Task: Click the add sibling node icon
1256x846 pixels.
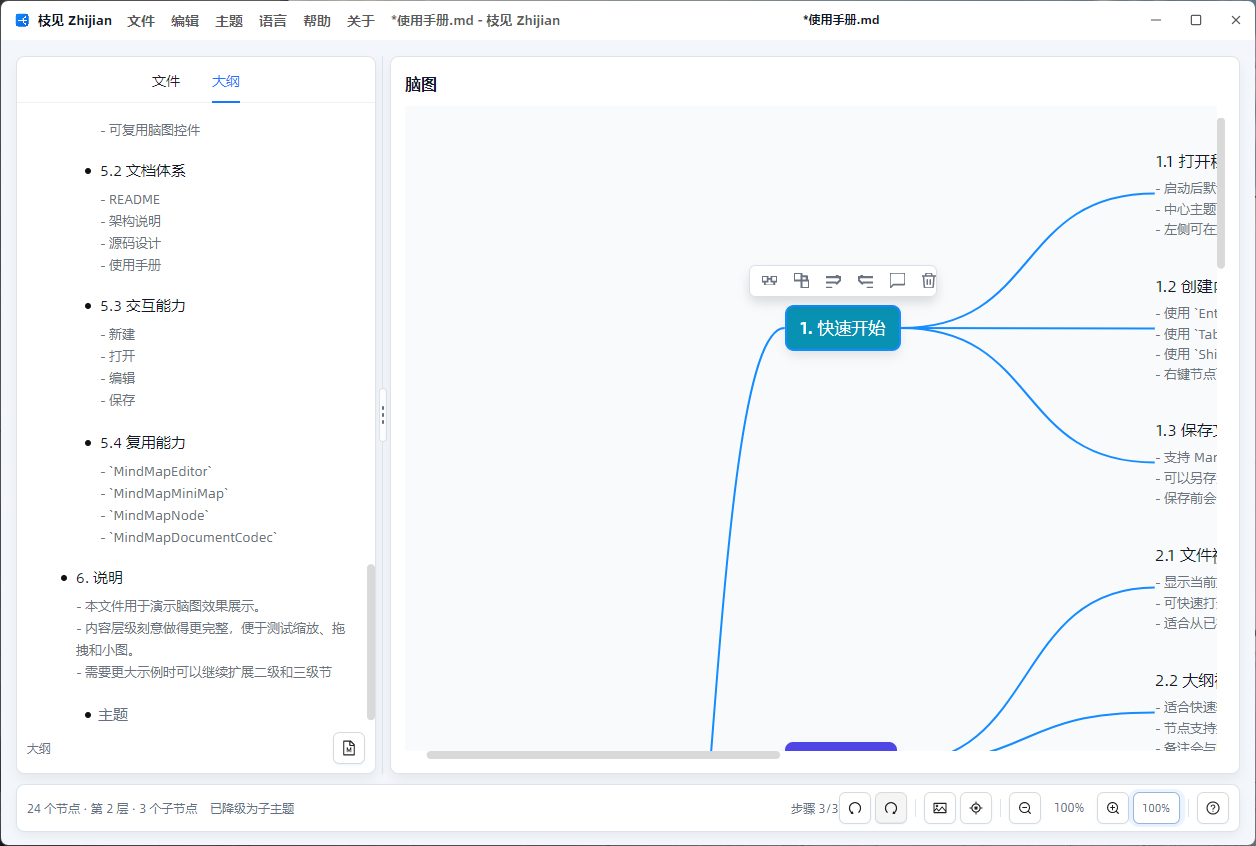Action: 769,281
